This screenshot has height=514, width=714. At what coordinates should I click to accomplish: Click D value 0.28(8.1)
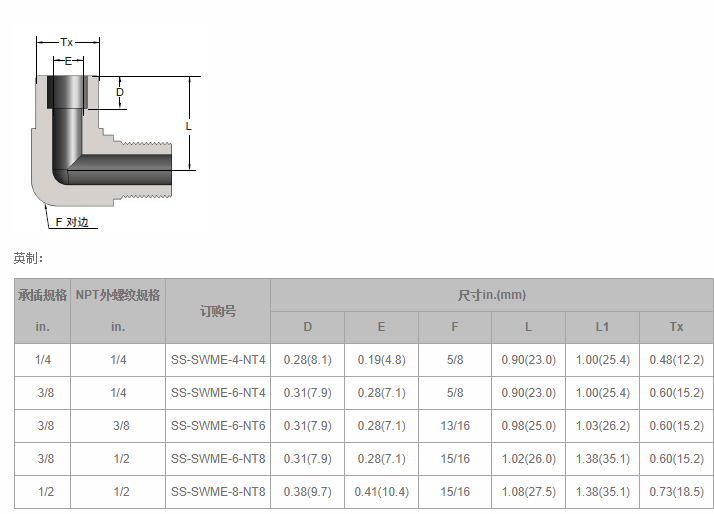[308, 360]
